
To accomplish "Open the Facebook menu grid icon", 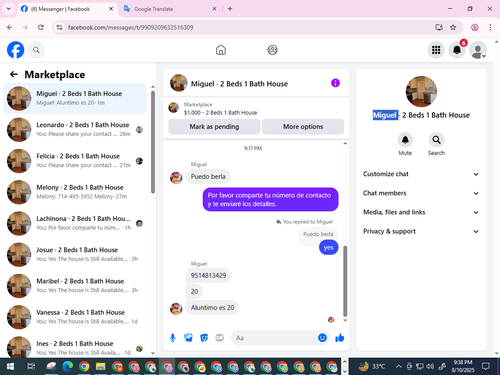I will (436, 50).
